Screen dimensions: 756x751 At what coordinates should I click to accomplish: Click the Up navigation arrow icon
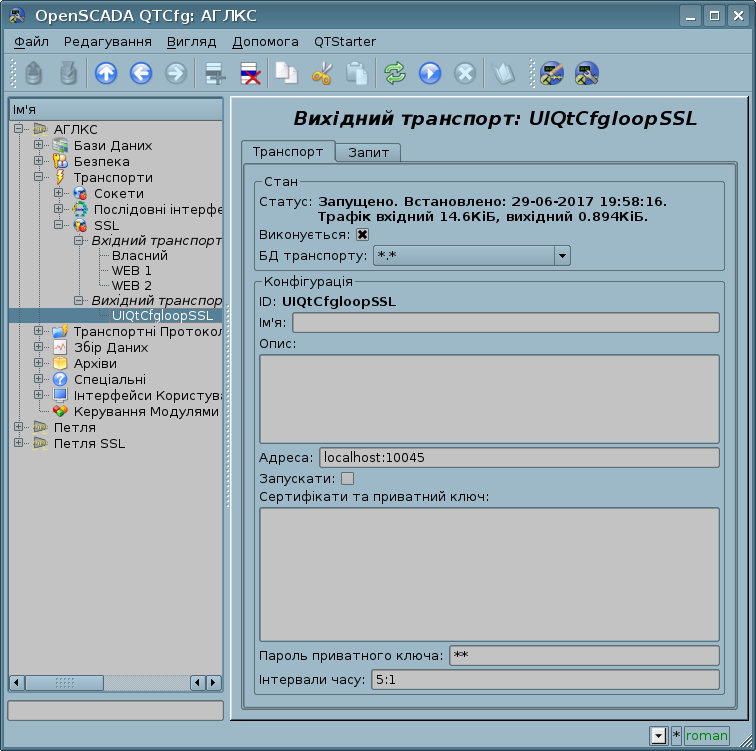tap(105, 73)
